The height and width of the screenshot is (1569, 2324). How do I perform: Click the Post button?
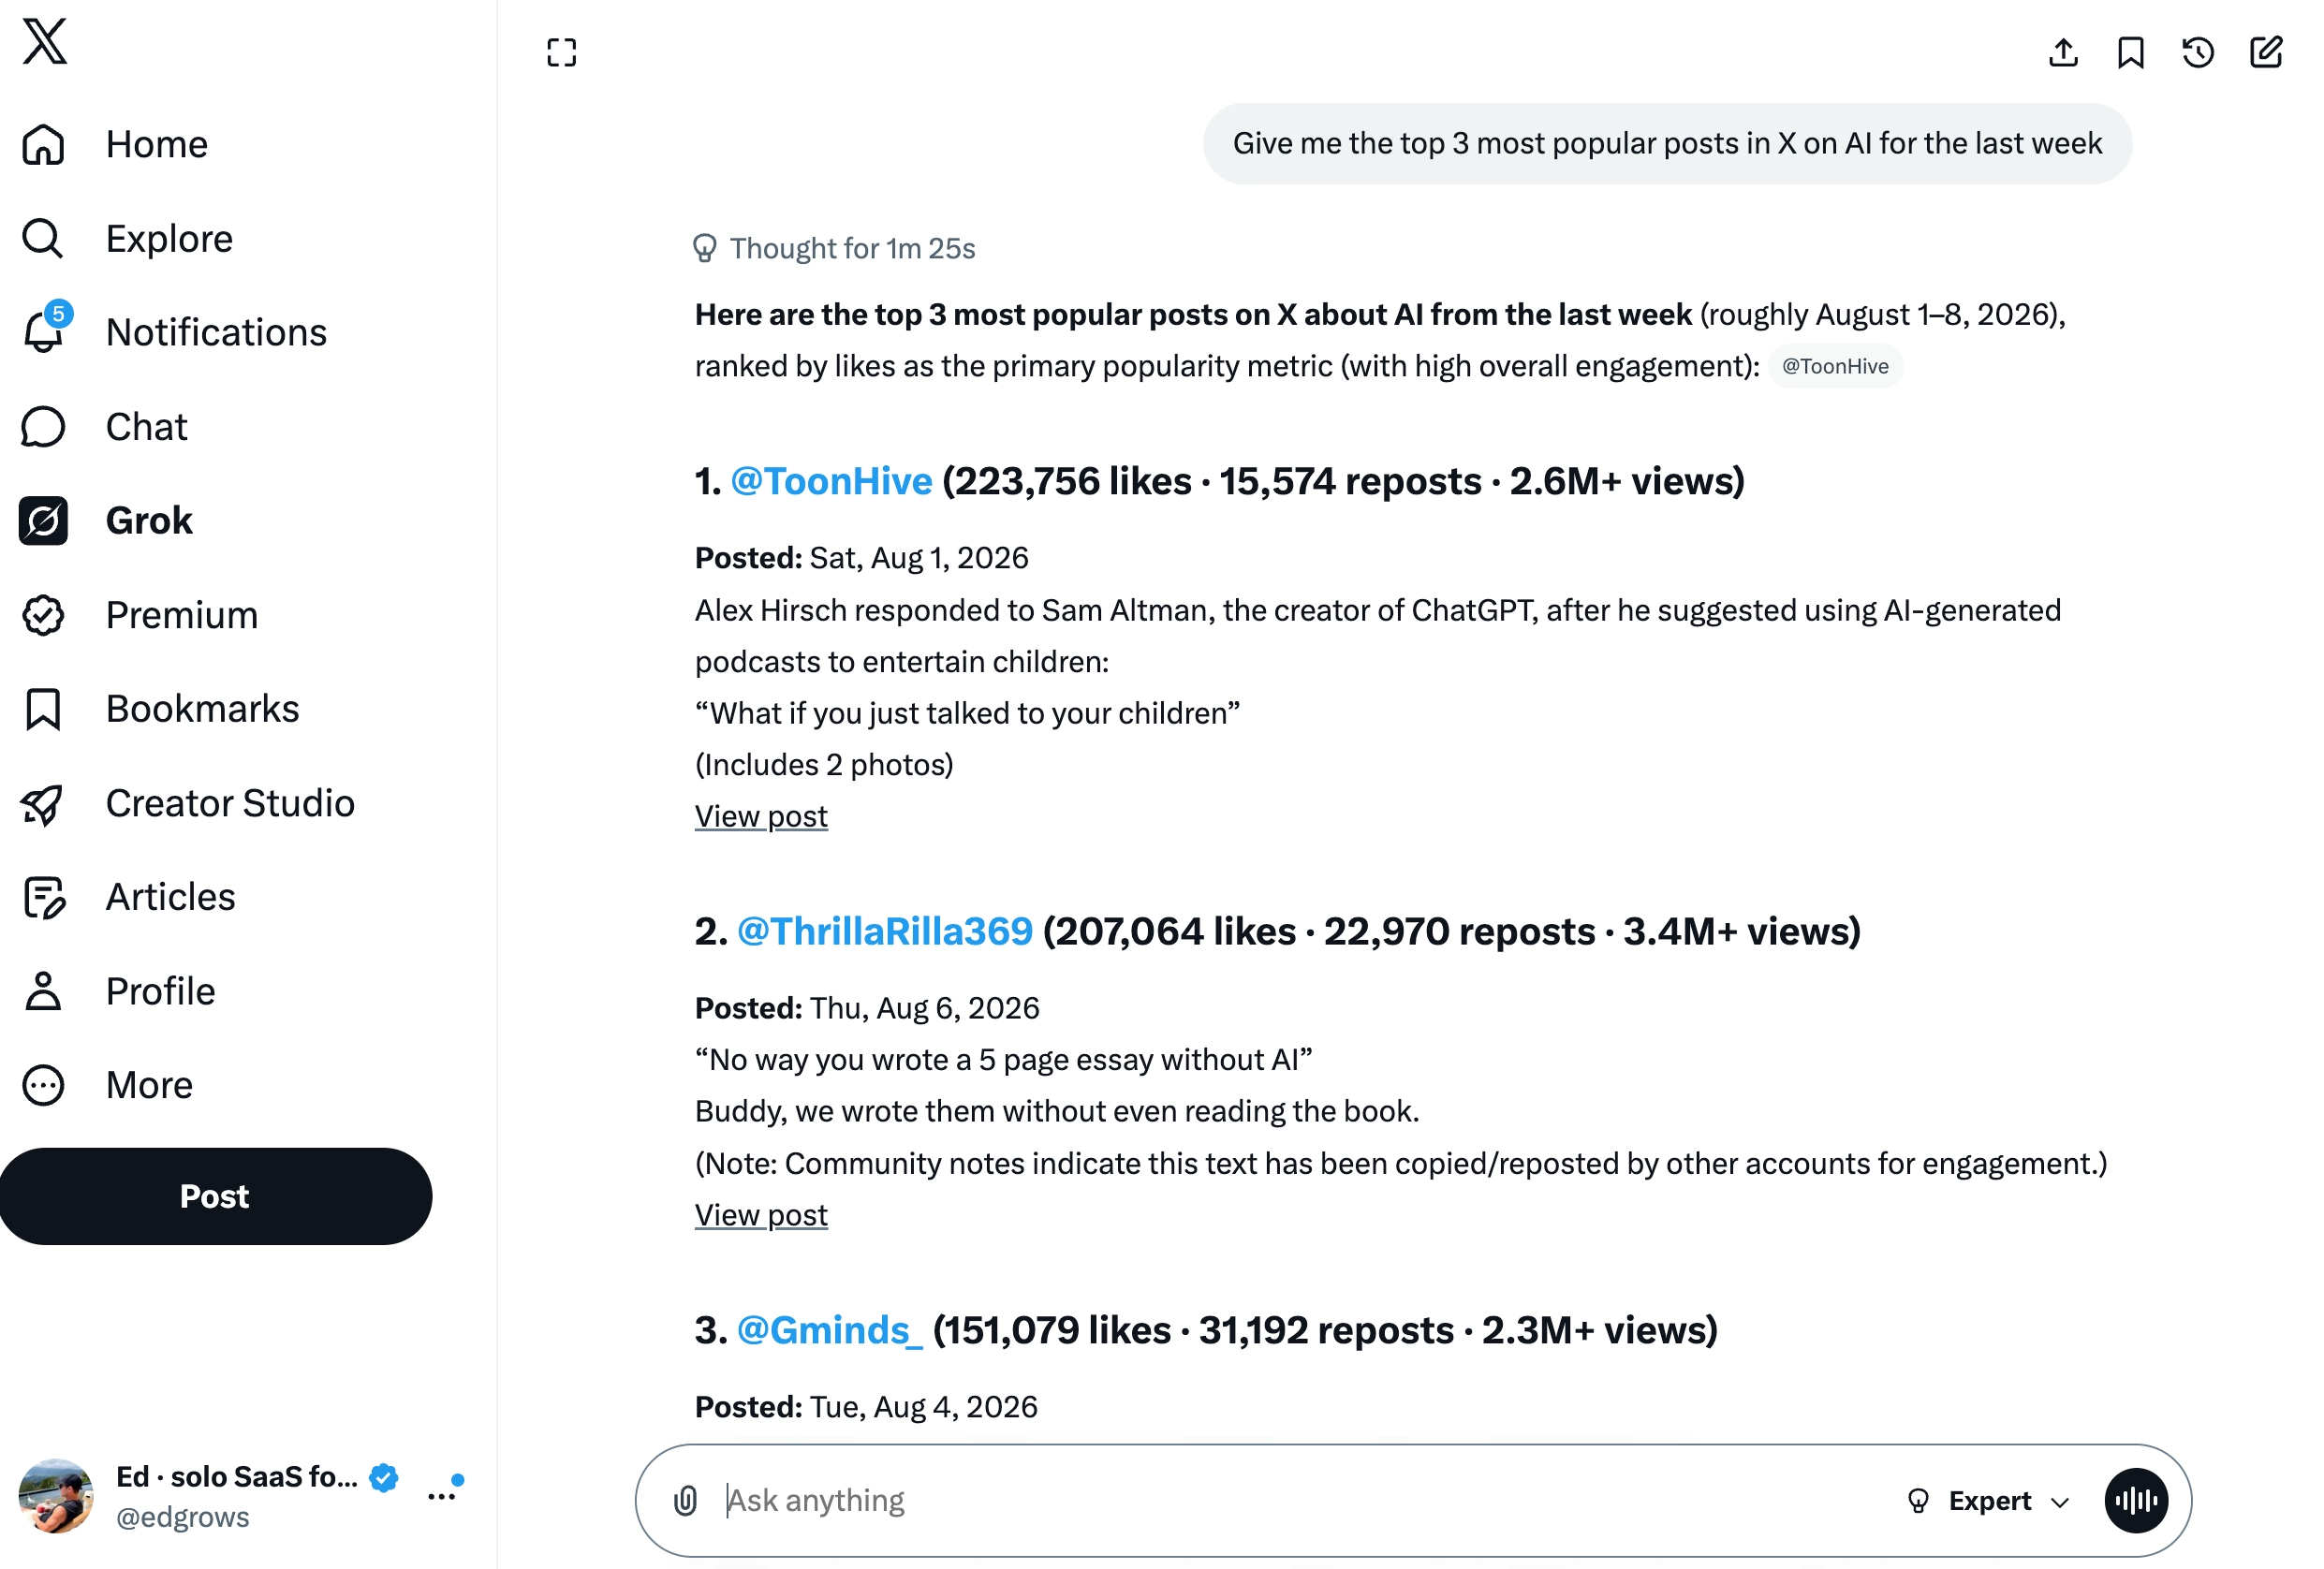[216, 1196]
